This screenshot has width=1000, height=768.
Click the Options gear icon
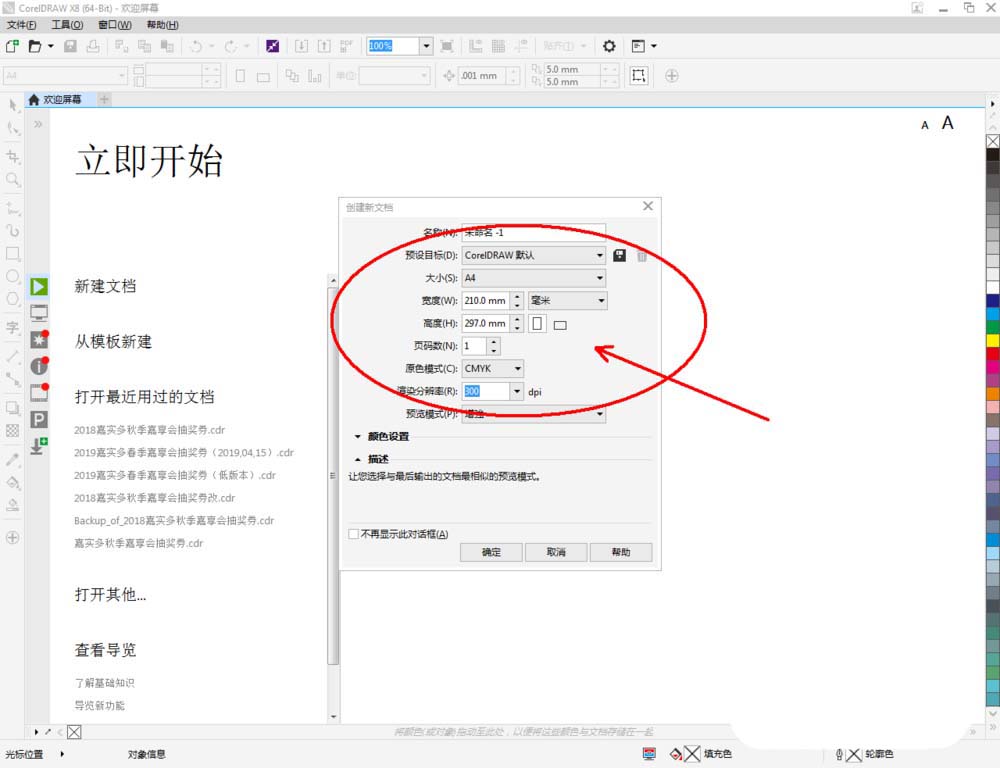pyautogui.click(x=609, y=46)
